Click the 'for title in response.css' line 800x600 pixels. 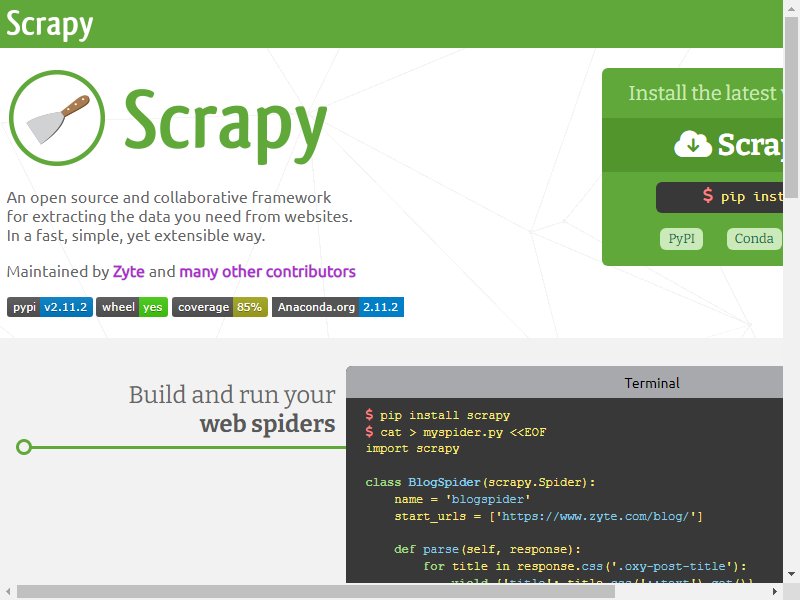585,566
